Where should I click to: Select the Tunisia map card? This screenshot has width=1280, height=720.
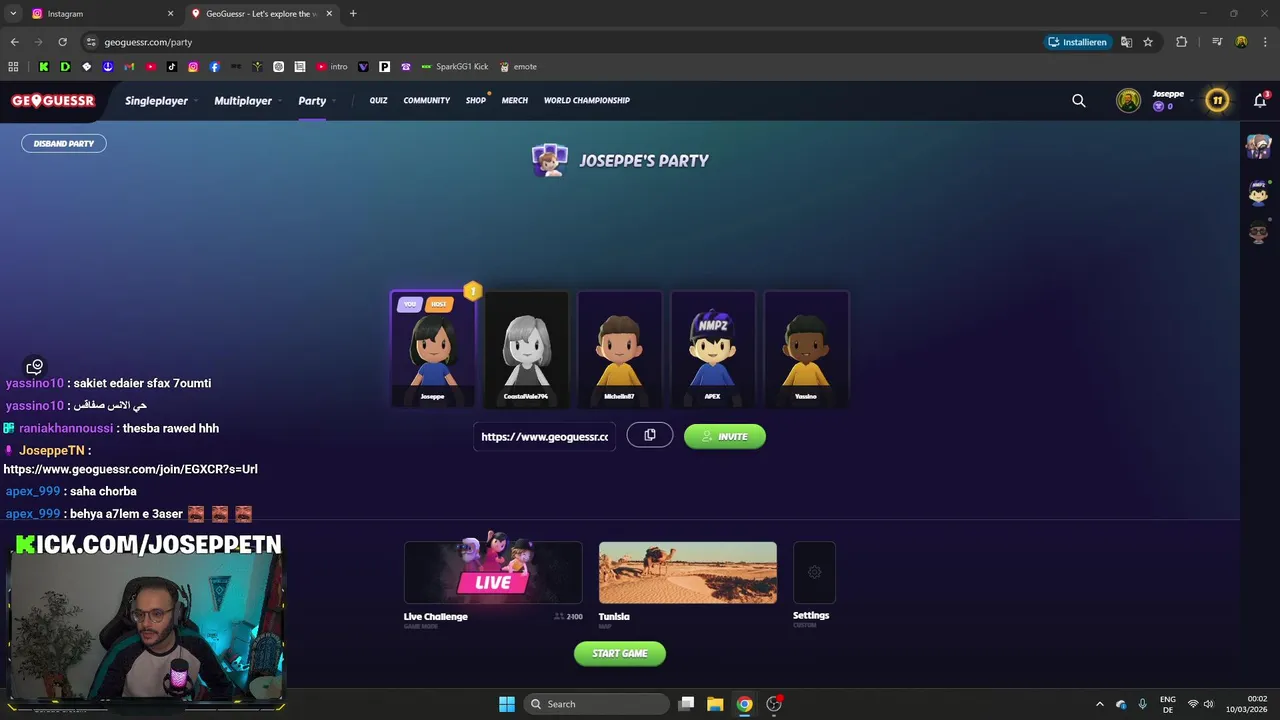[688, 573]
